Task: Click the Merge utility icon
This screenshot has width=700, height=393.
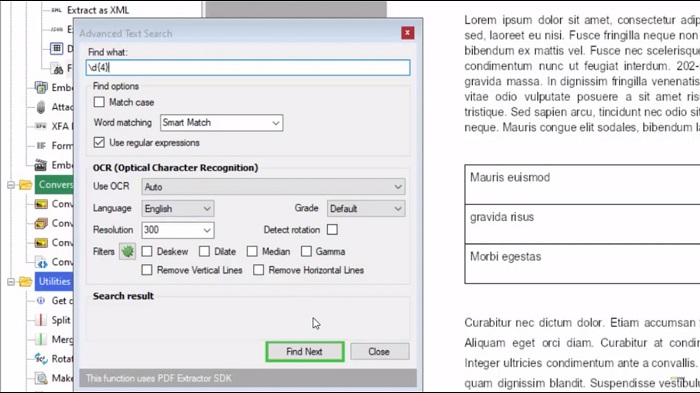Action: pos(41,339)
